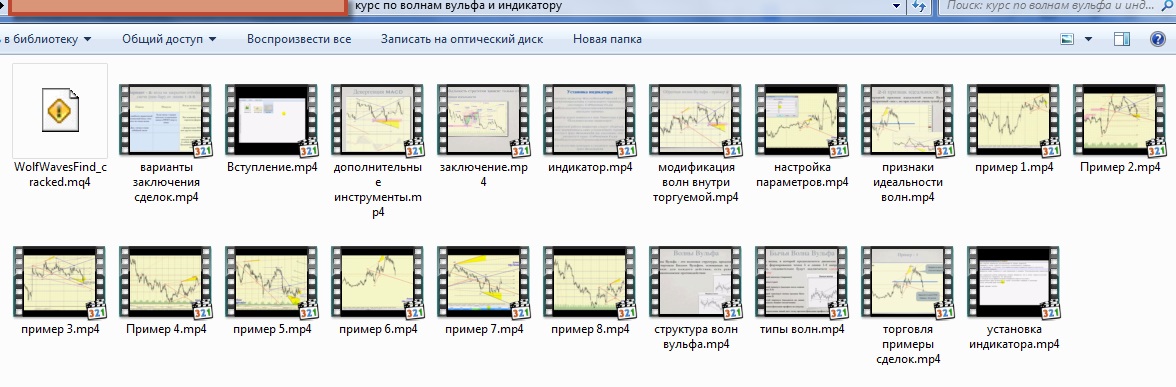Click the change view icon

[1067, 39]
